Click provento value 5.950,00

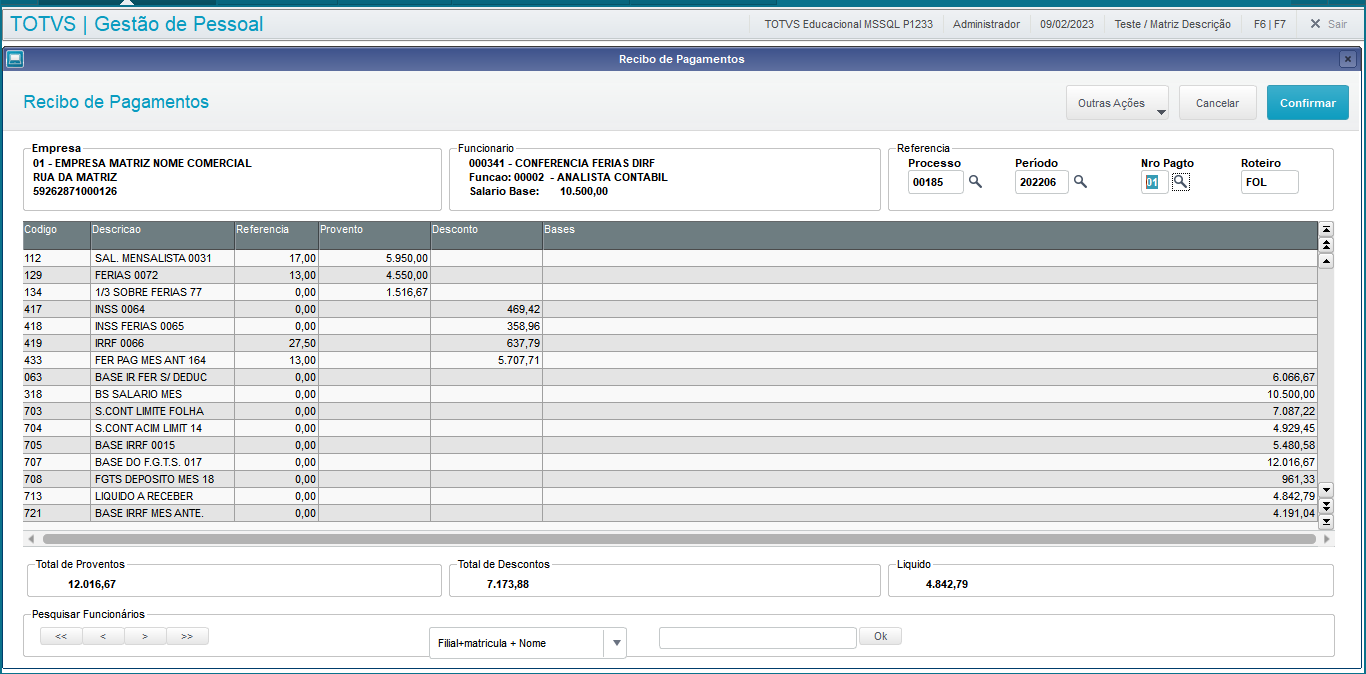(407, 258)
